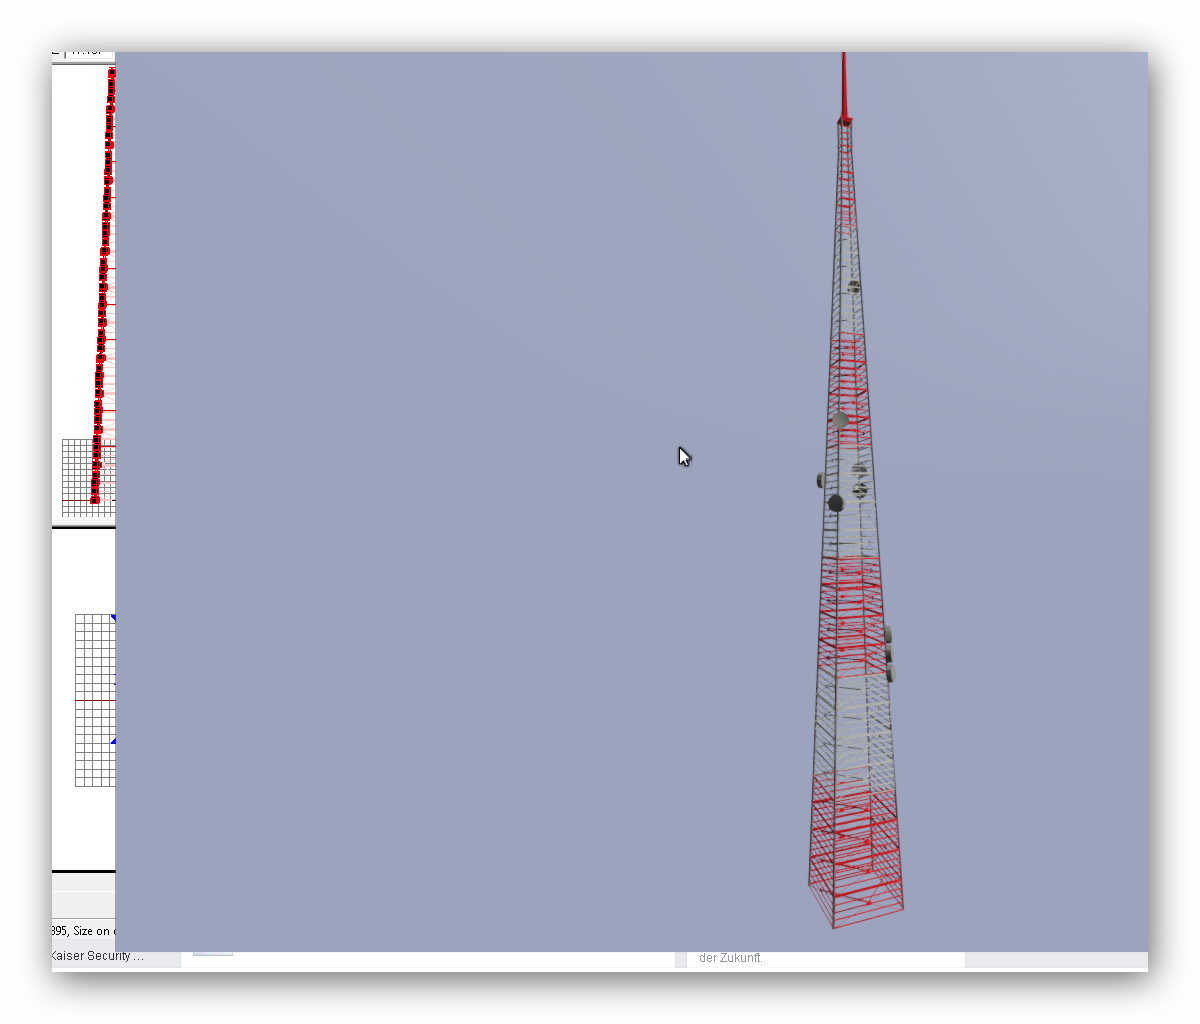Click the lower blue triangle marker in lower viewport
This screenshot has height=1024, width=1200.
[113, 741]
